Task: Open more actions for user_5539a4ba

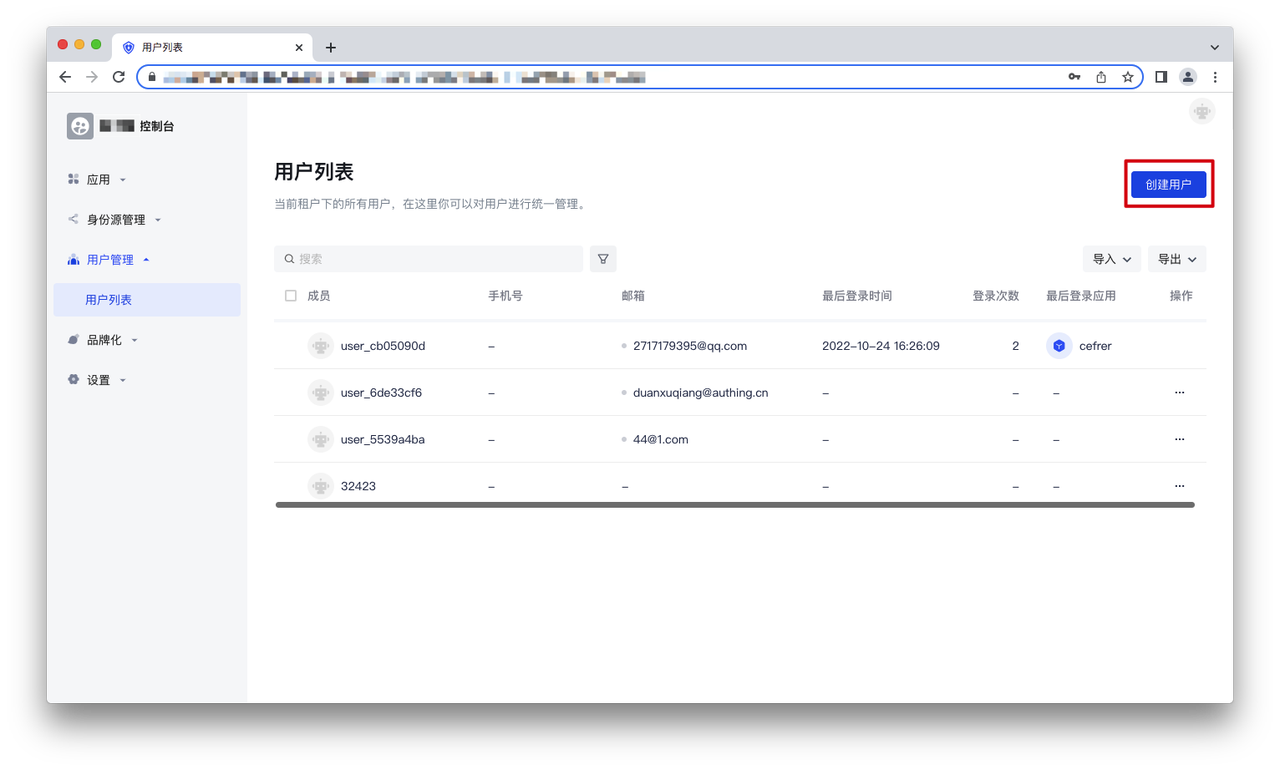Action: click(1179, 440)
